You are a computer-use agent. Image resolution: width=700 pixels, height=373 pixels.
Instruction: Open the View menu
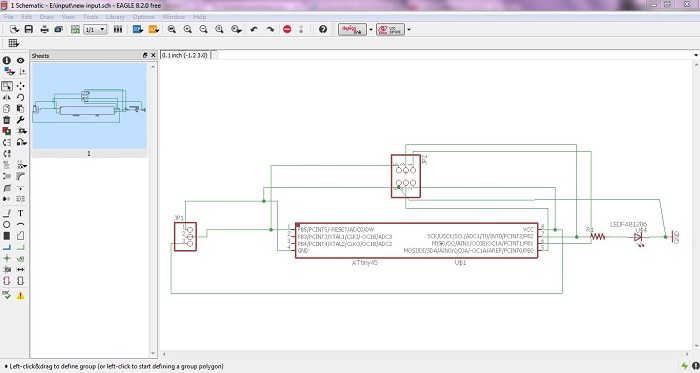click(x=68, y=17)
